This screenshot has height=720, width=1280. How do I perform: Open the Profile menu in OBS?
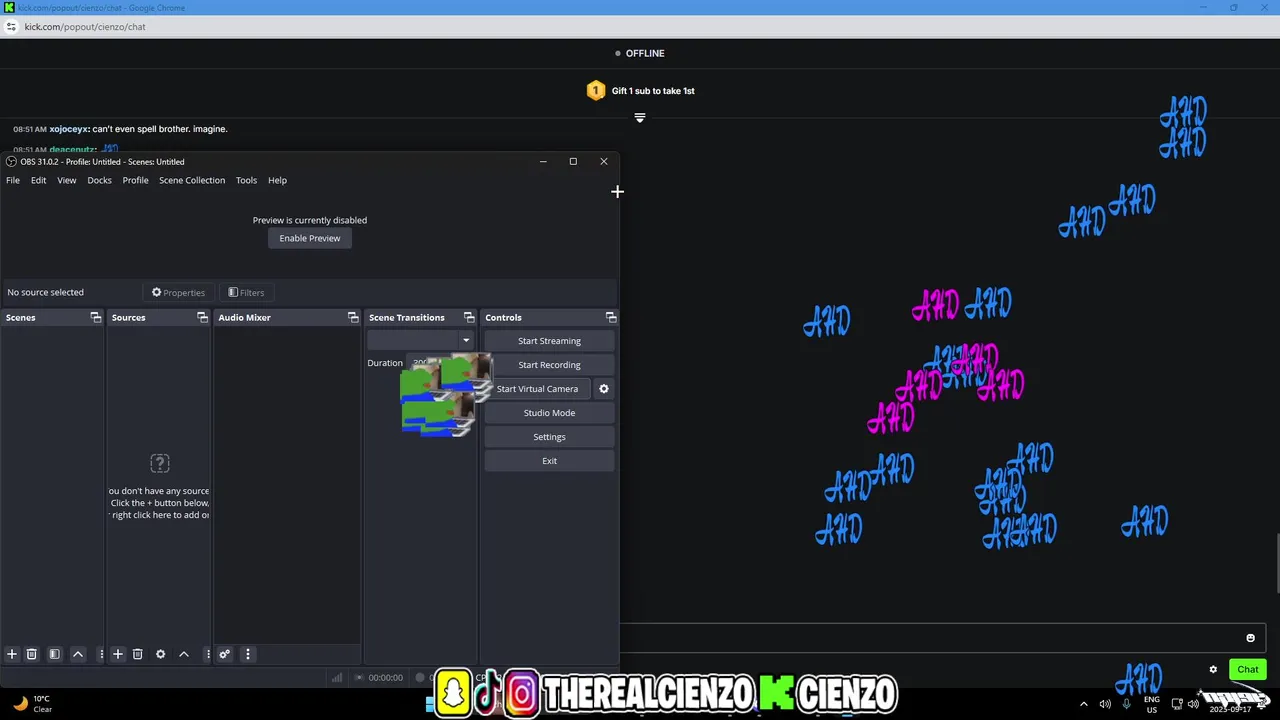tap(135, 181)
